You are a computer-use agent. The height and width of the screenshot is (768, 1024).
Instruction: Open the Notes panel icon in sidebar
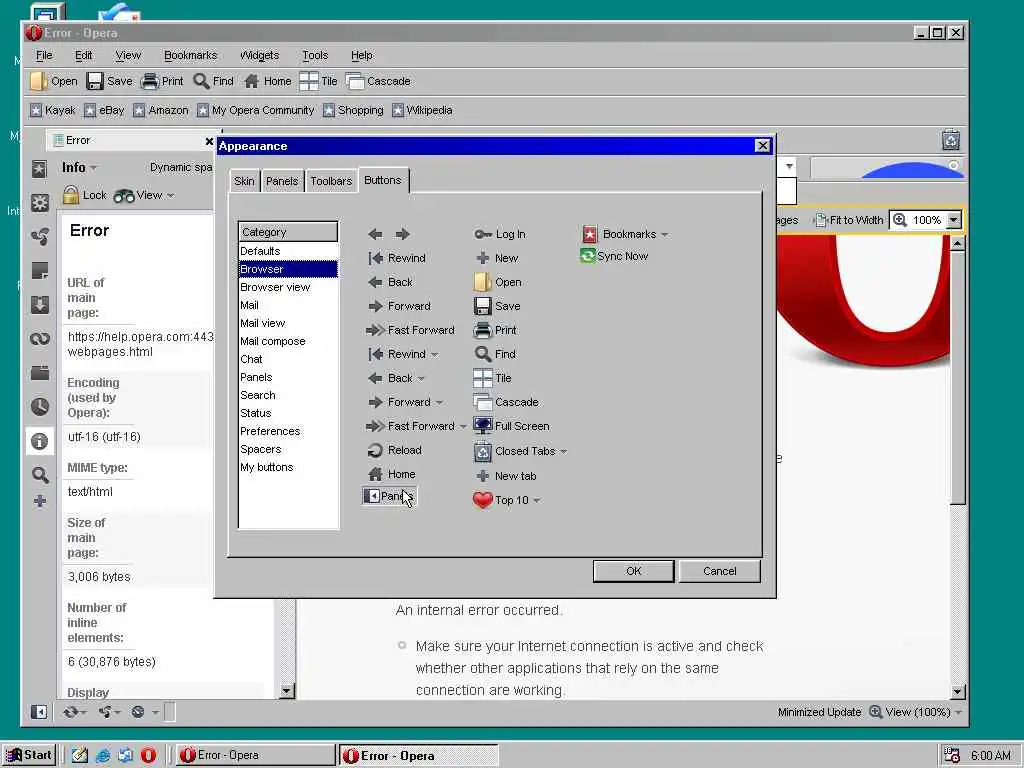pyautogui.click(x=39, y=270)
